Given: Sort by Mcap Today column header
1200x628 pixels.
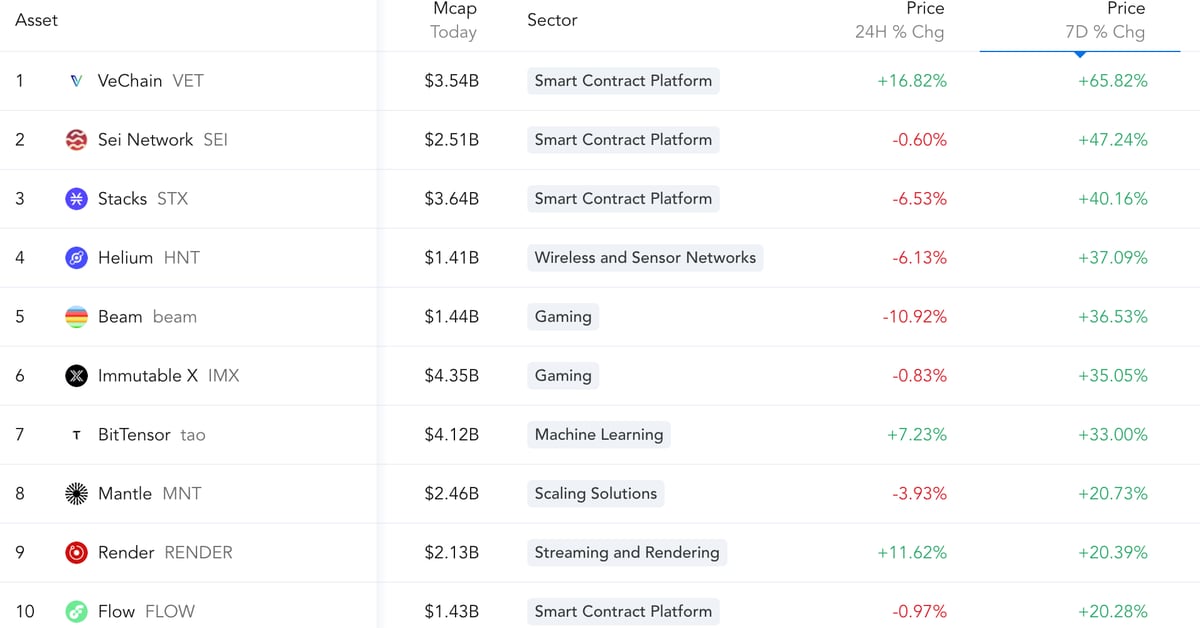Looking at the screenshot, I should click(x=453, y=21).
